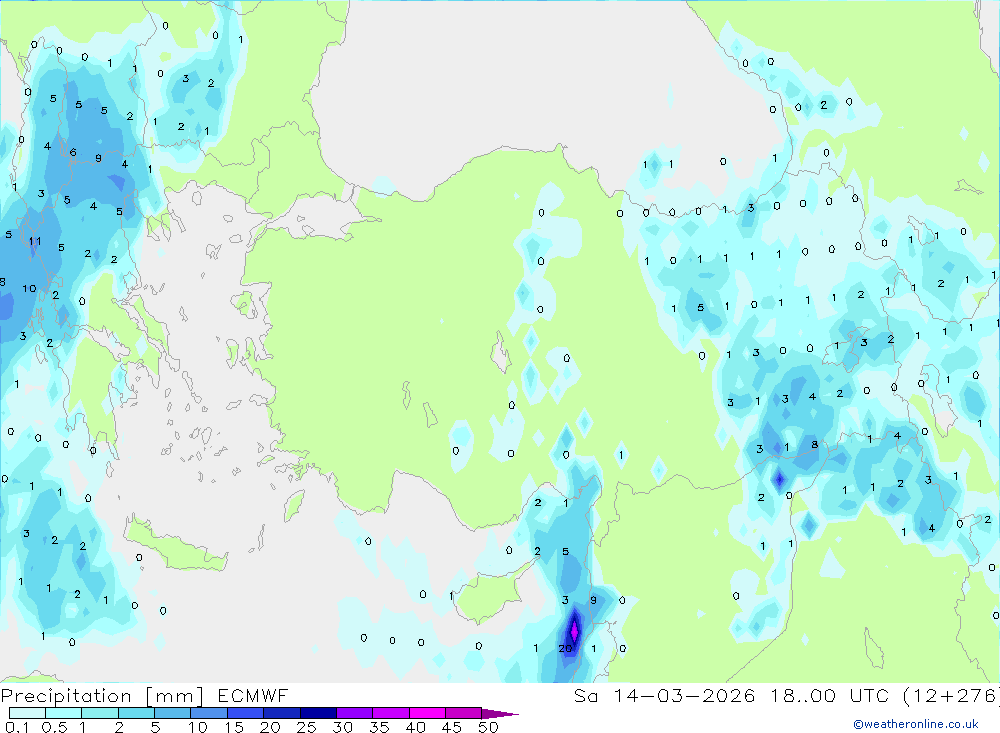Click the 'Precipitation [mm]' title text
This screenshot has height=733, width=1000.
point(102,696)
